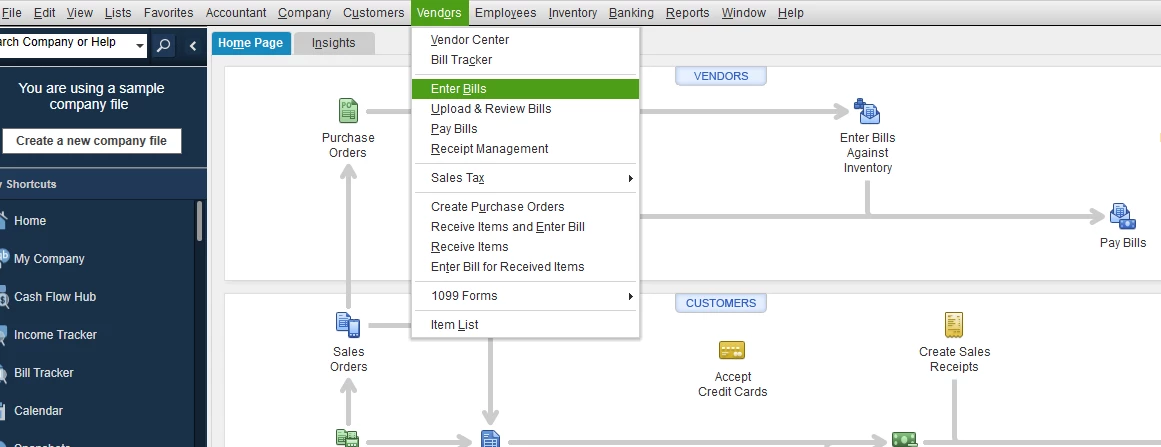Open the File menu
Image resolution: width=1161 pixels, height=447 pixels.
tap(11, 13)
